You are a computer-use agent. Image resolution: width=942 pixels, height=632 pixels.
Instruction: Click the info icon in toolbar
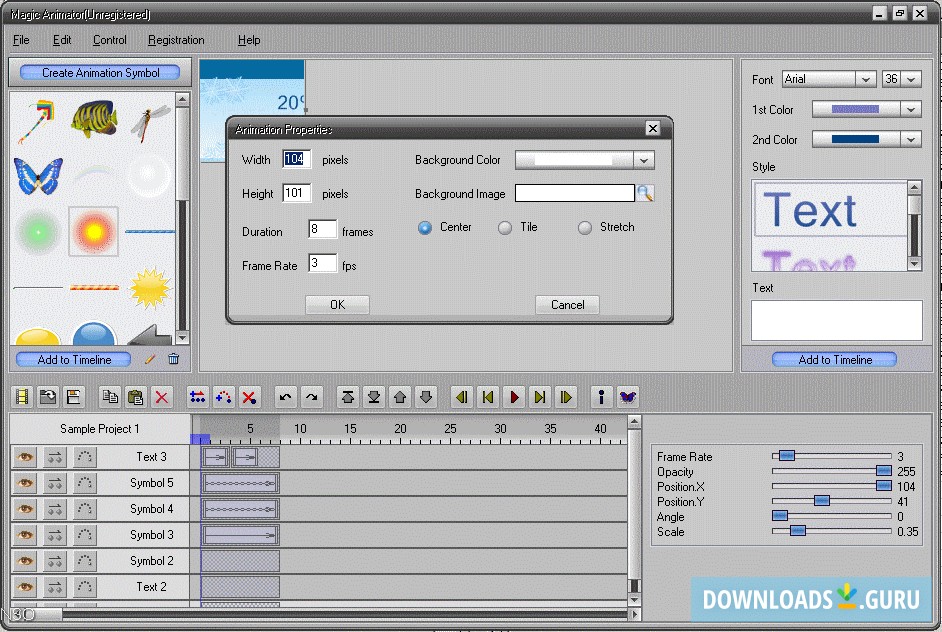click(x=601, y=397)
